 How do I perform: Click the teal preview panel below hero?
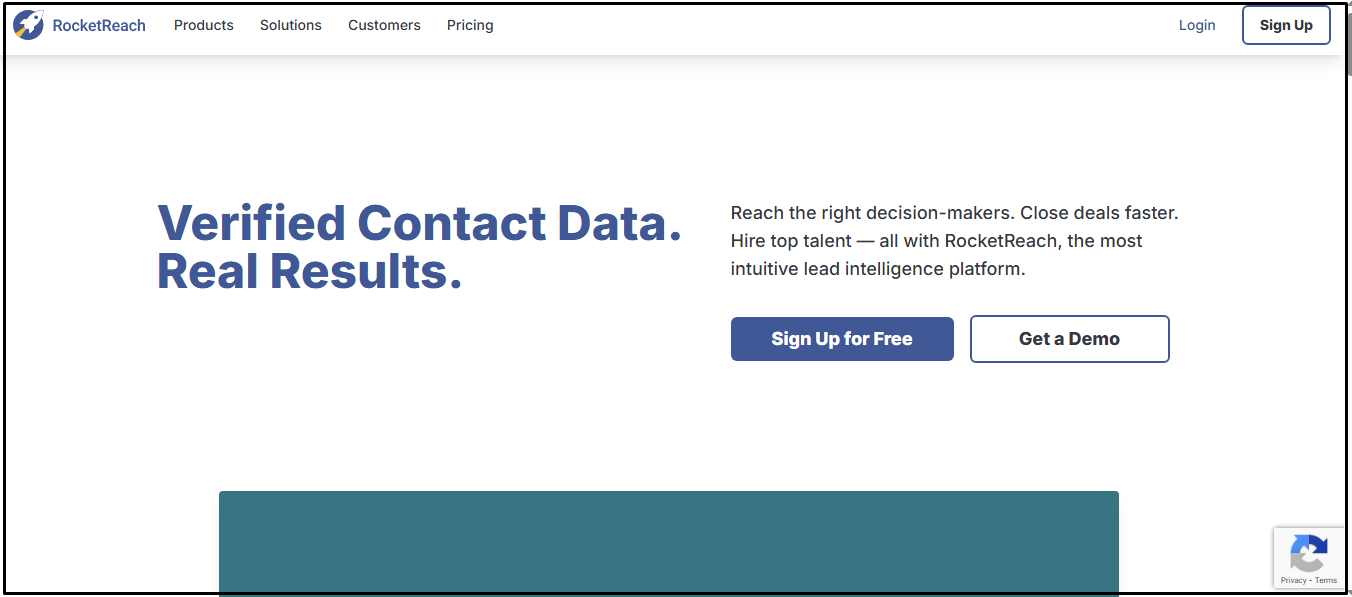point(668,543)
